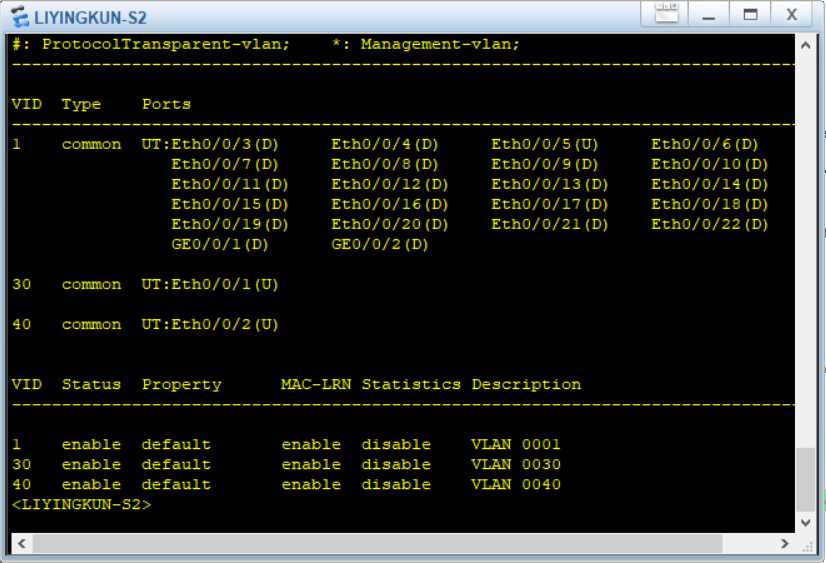The height and width of the screenshot is (563, 826).
Task: Close the LIYINGKUN-S2 terminal window
Action: 792,15
